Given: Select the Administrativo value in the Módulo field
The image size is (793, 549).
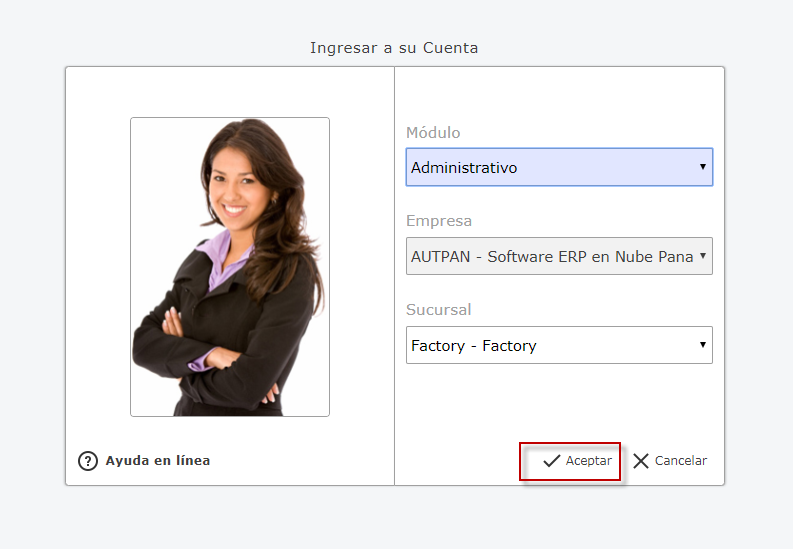Looking at the screenshot, I should [464, 168].
